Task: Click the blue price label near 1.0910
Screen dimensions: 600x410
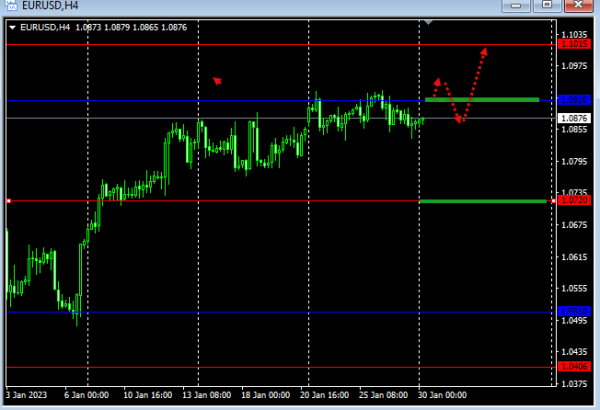Action: point(574,100)
